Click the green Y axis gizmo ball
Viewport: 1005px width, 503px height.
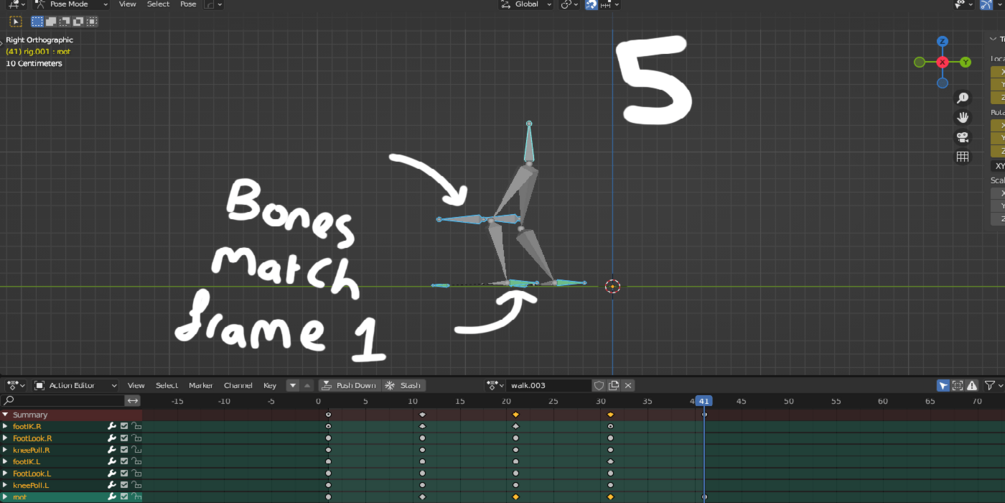click(x=965, y=62)
